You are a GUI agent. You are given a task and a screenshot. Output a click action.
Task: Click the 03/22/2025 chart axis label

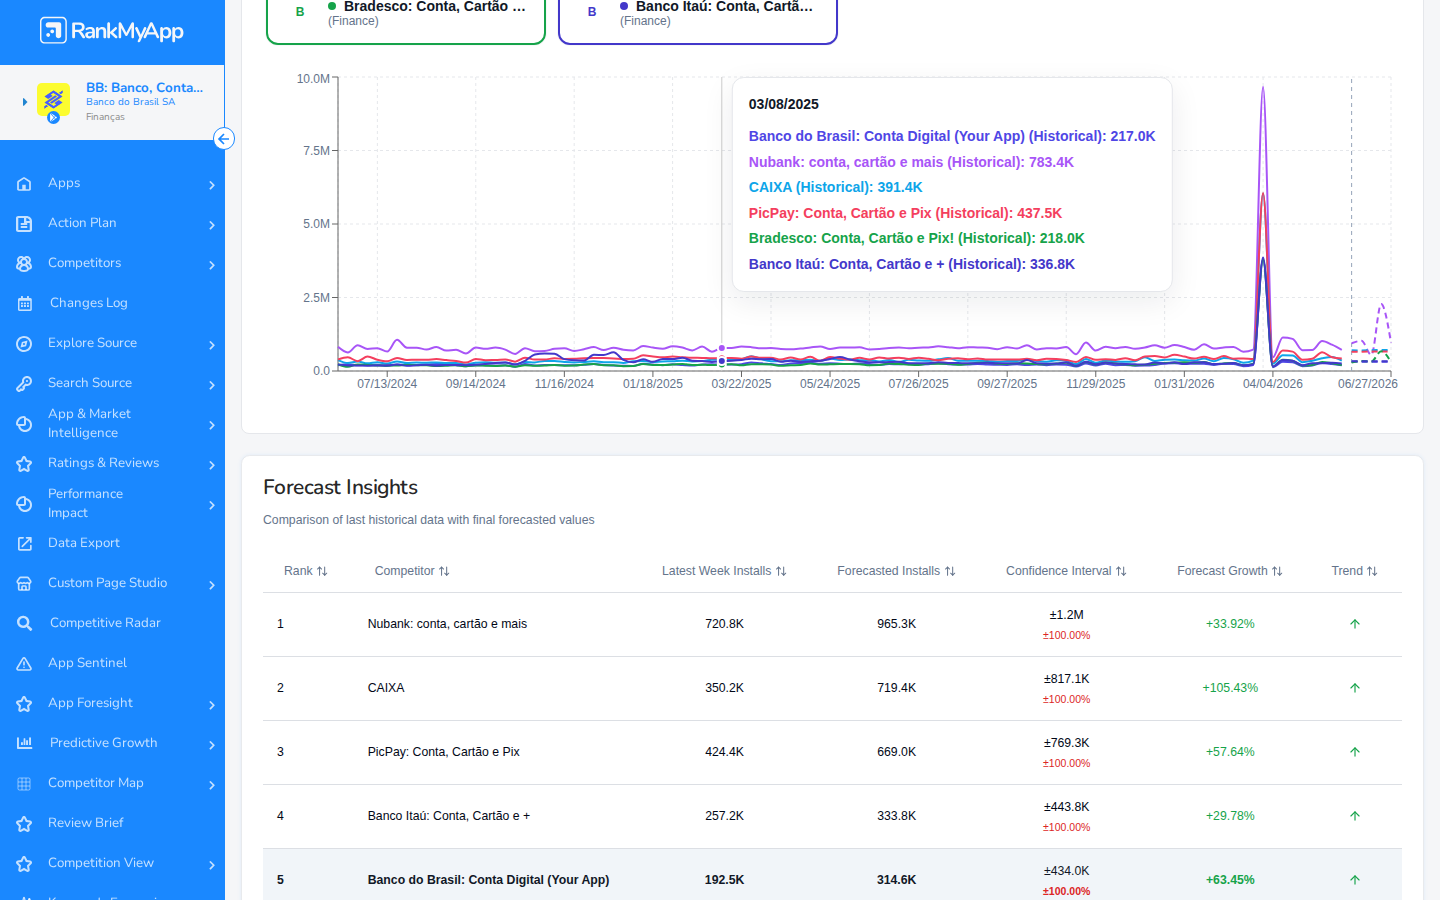[741, 384]
